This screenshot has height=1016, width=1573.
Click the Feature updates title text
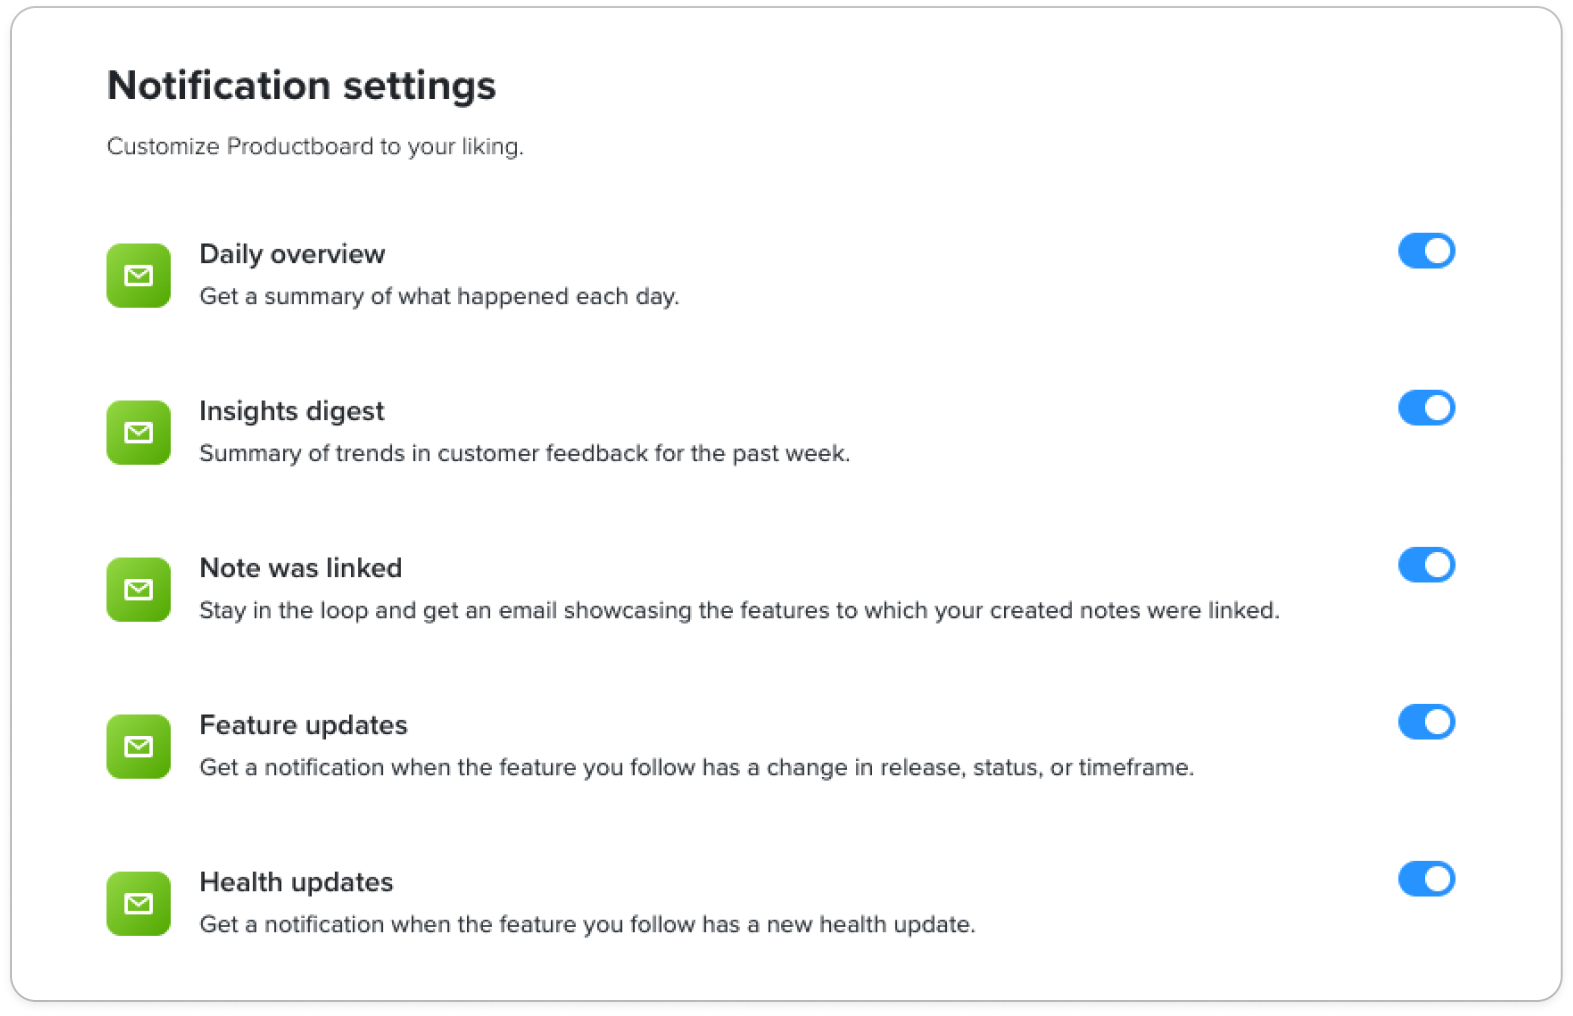[x=303, y=725]
